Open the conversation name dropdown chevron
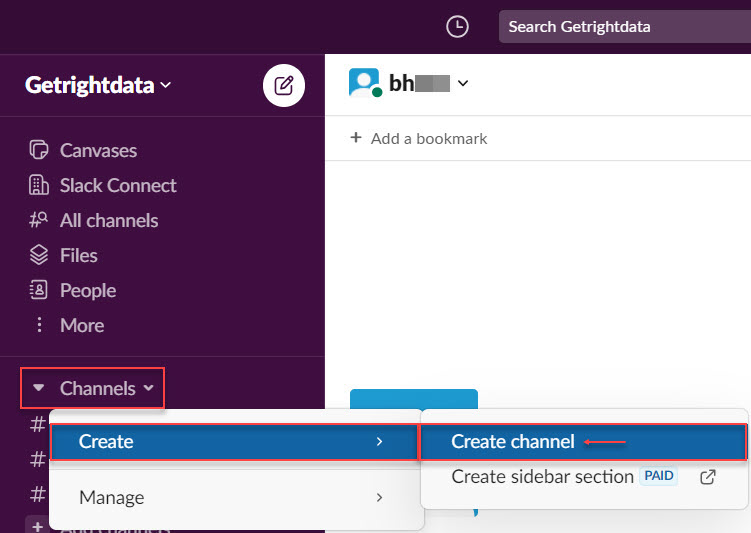751x533 pixels. (463, 83)
